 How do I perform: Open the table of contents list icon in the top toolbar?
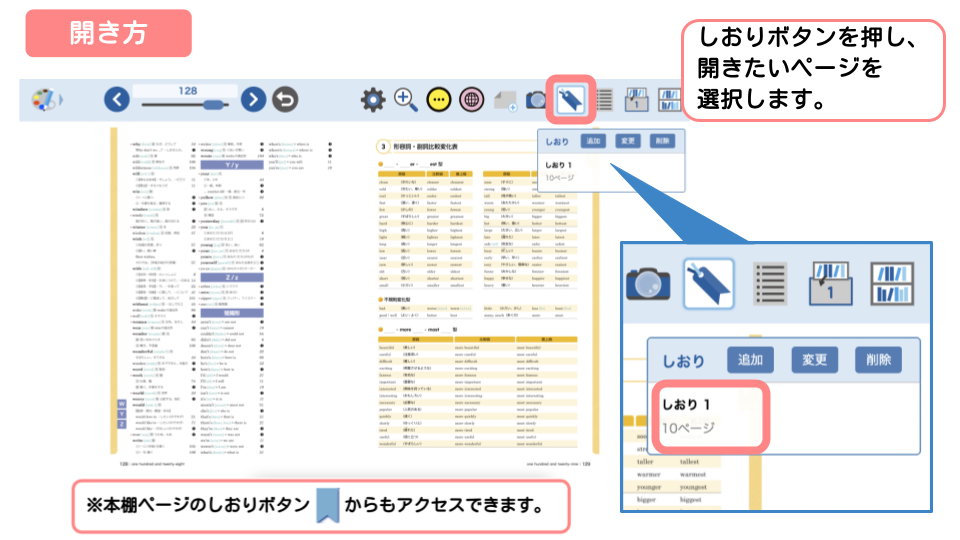pyautogui.click(x=604, y=100)
